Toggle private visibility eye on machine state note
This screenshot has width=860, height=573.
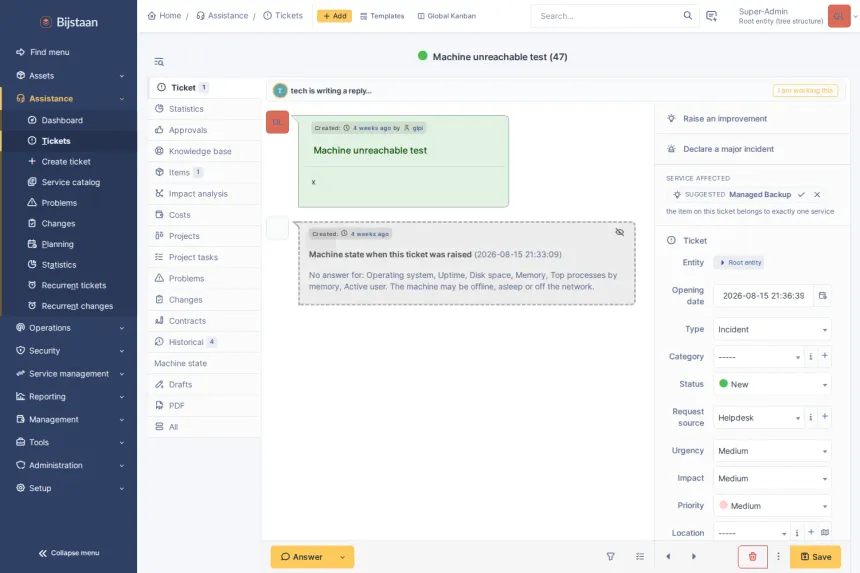pos(620,232)
